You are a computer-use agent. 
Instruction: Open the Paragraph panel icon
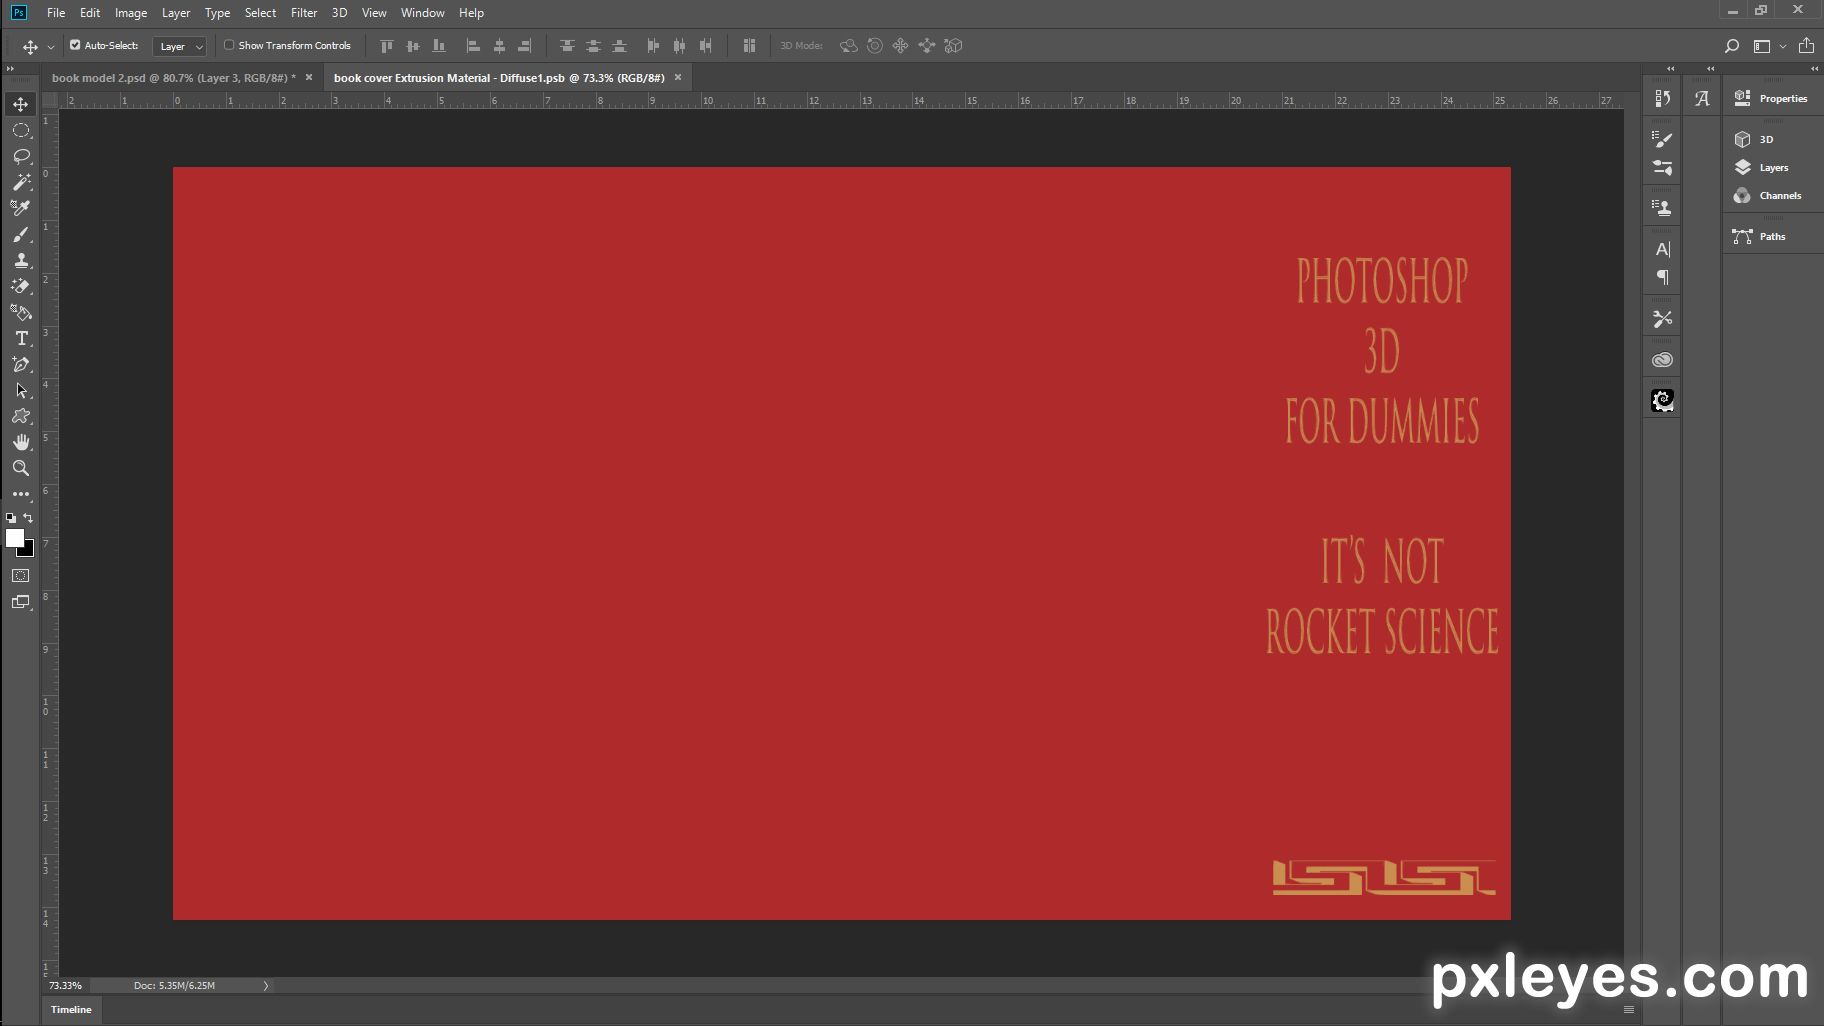pyautogui.click(x=1663, y=277)
